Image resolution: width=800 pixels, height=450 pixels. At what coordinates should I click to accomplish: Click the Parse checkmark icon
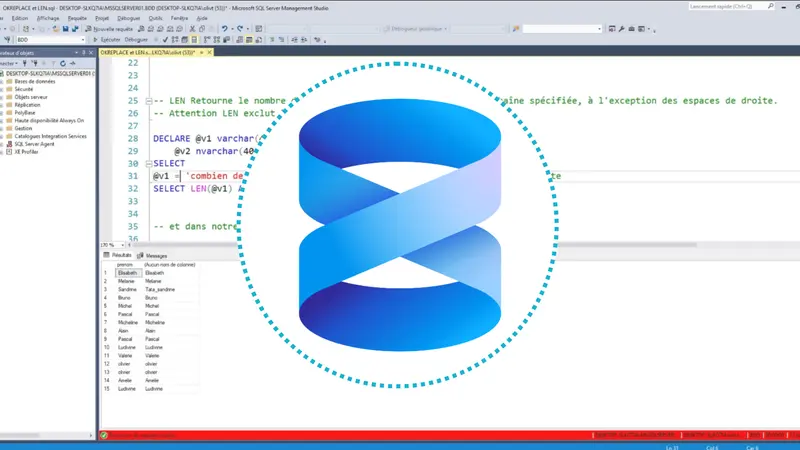pos(165,40)
